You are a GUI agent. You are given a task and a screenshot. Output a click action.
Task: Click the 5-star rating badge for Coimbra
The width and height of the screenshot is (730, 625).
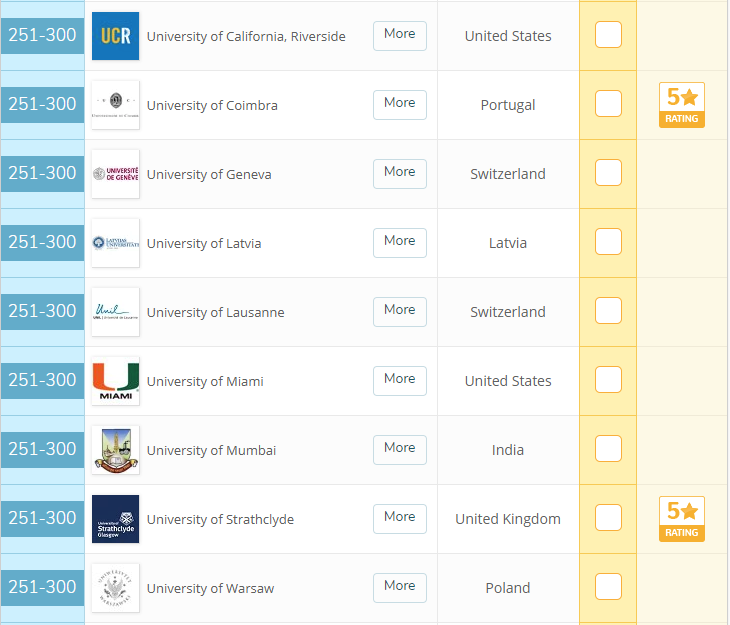683,105
